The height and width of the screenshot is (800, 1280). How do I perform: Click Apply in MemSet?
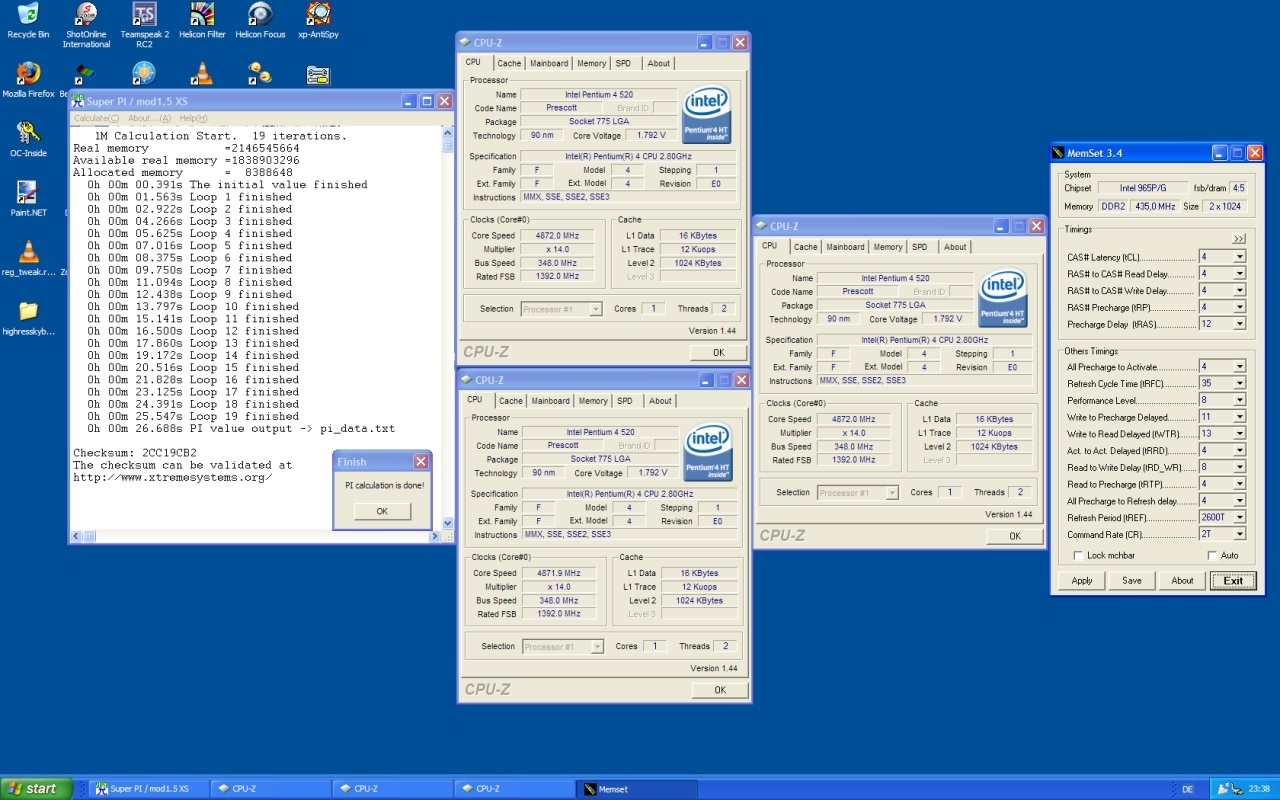(x=1082, y=581)
